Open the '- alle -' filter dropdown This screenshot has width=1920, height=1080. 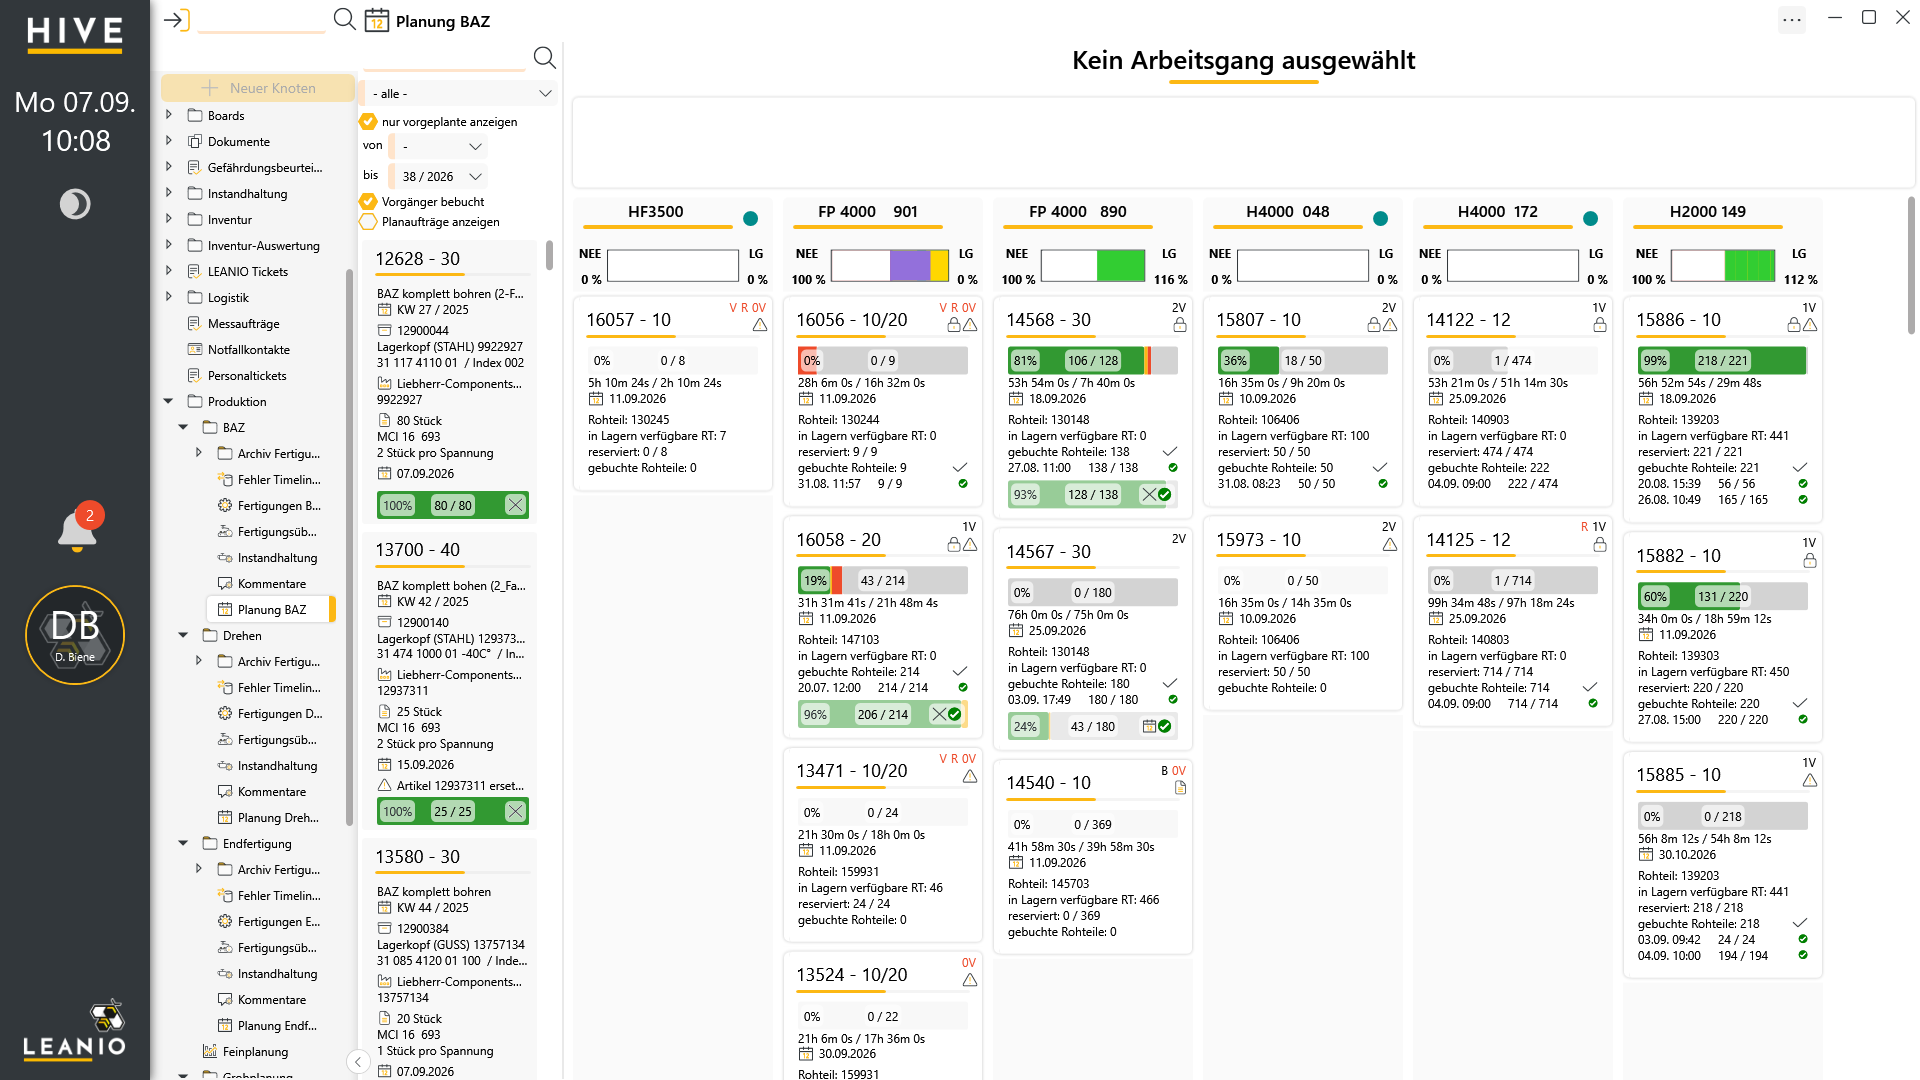(x=460, y=93)
